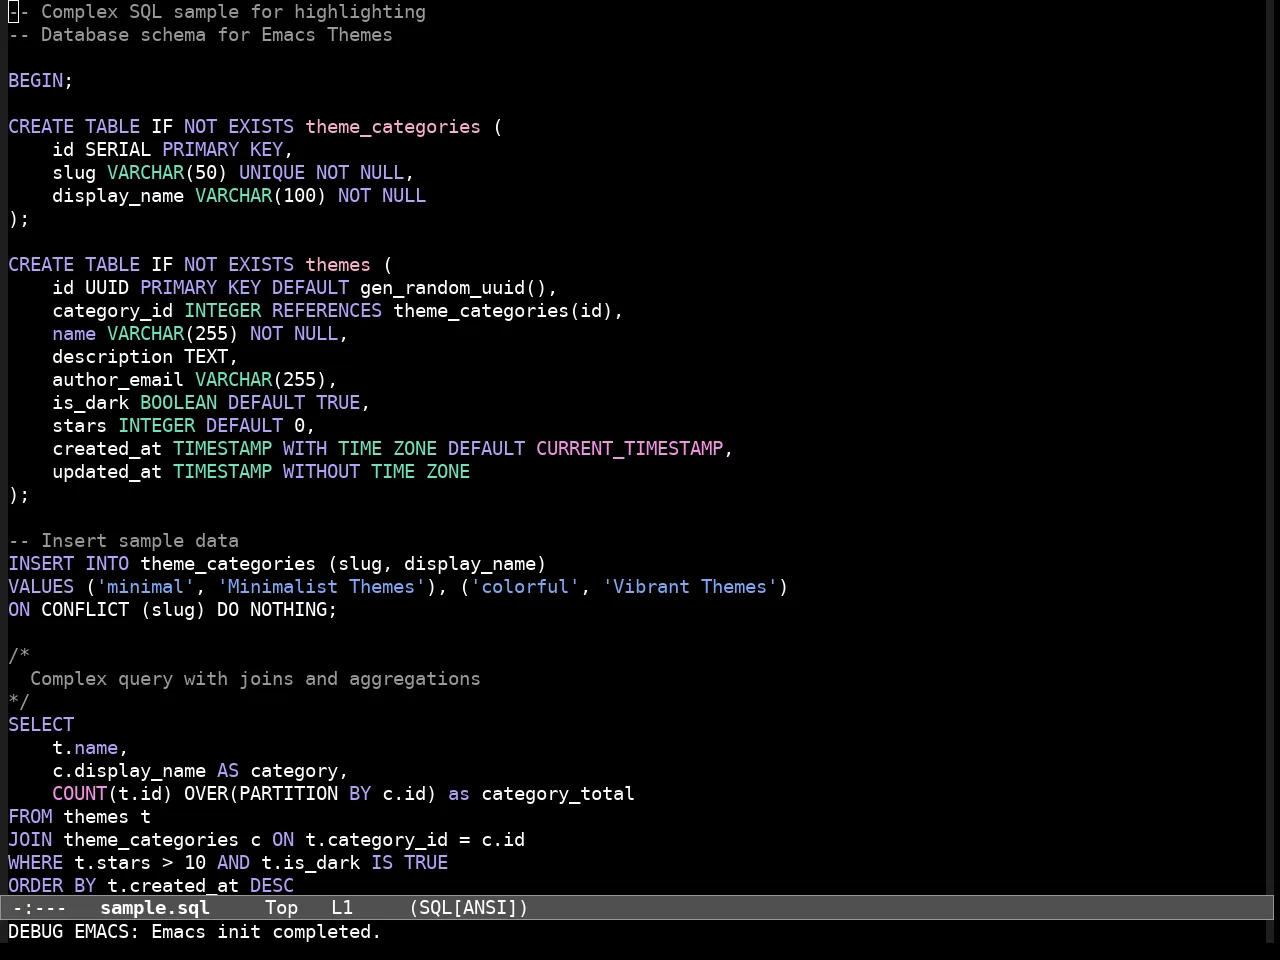Click the L1 line number indicator
Screen dimensions: 1280x960
click(342, 908)
